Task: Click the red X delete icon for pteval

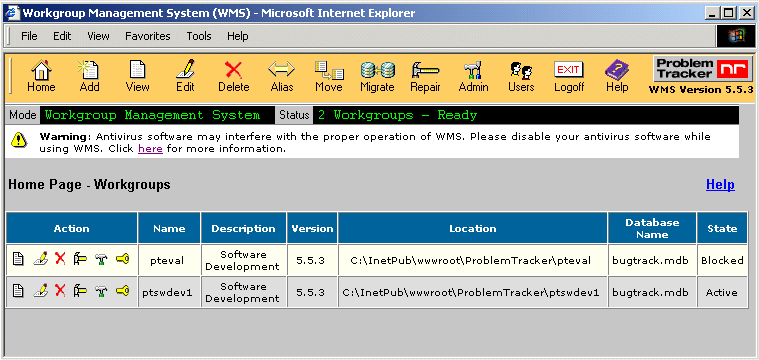Action: (x=60, y=259)
